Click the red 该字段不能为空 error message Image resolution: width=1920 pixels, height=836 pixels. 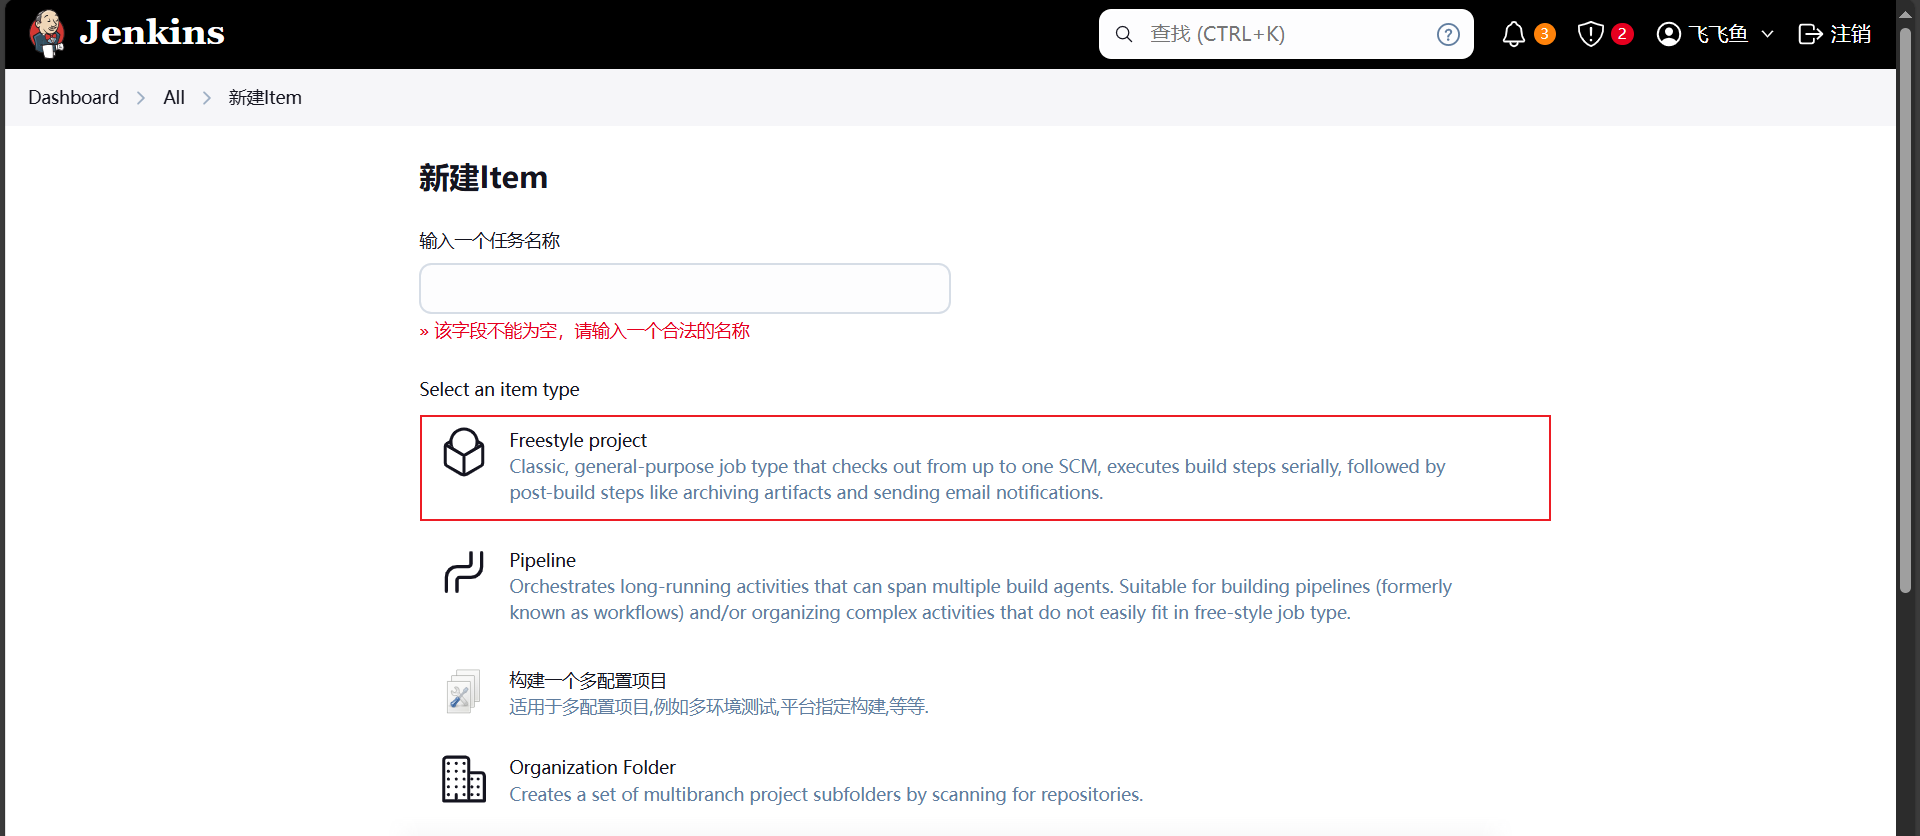click(585, 331)
